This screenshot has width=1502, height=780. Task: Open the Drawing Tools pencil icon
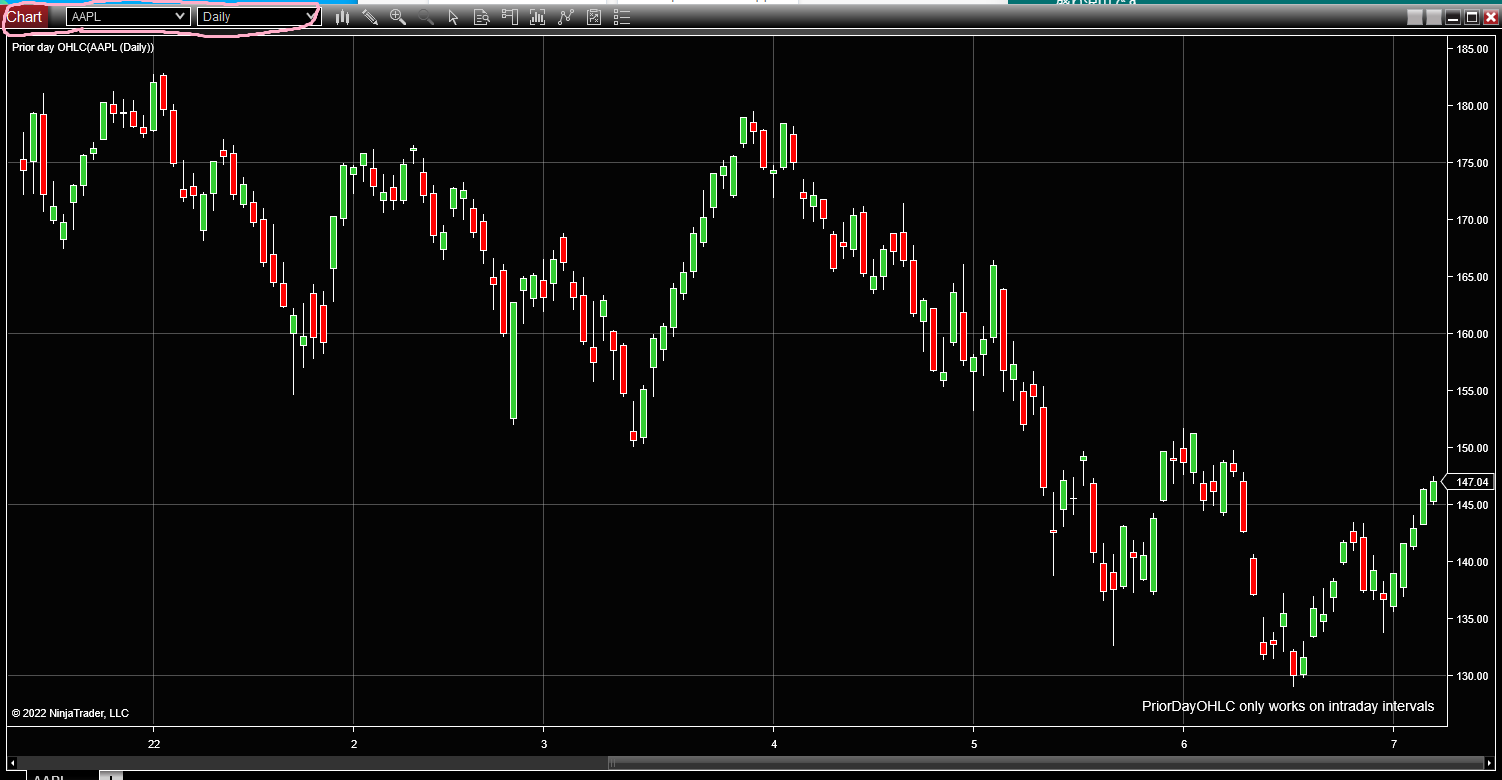tap(370, 17)
